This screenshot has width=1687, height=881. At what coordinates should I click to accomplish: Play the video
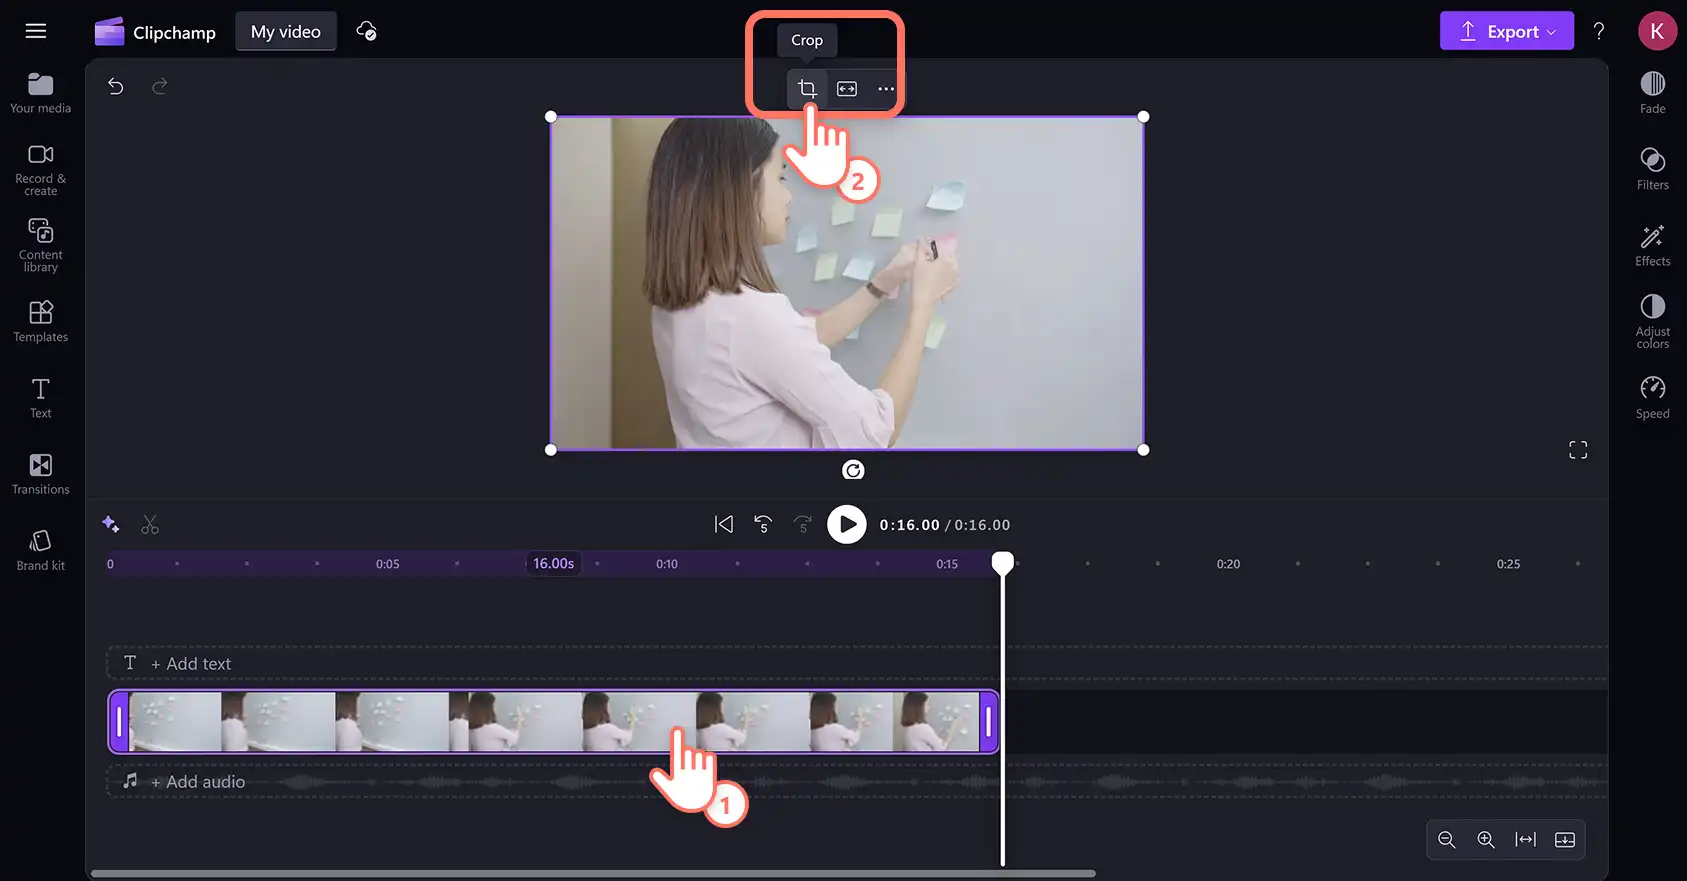point(847,524)
